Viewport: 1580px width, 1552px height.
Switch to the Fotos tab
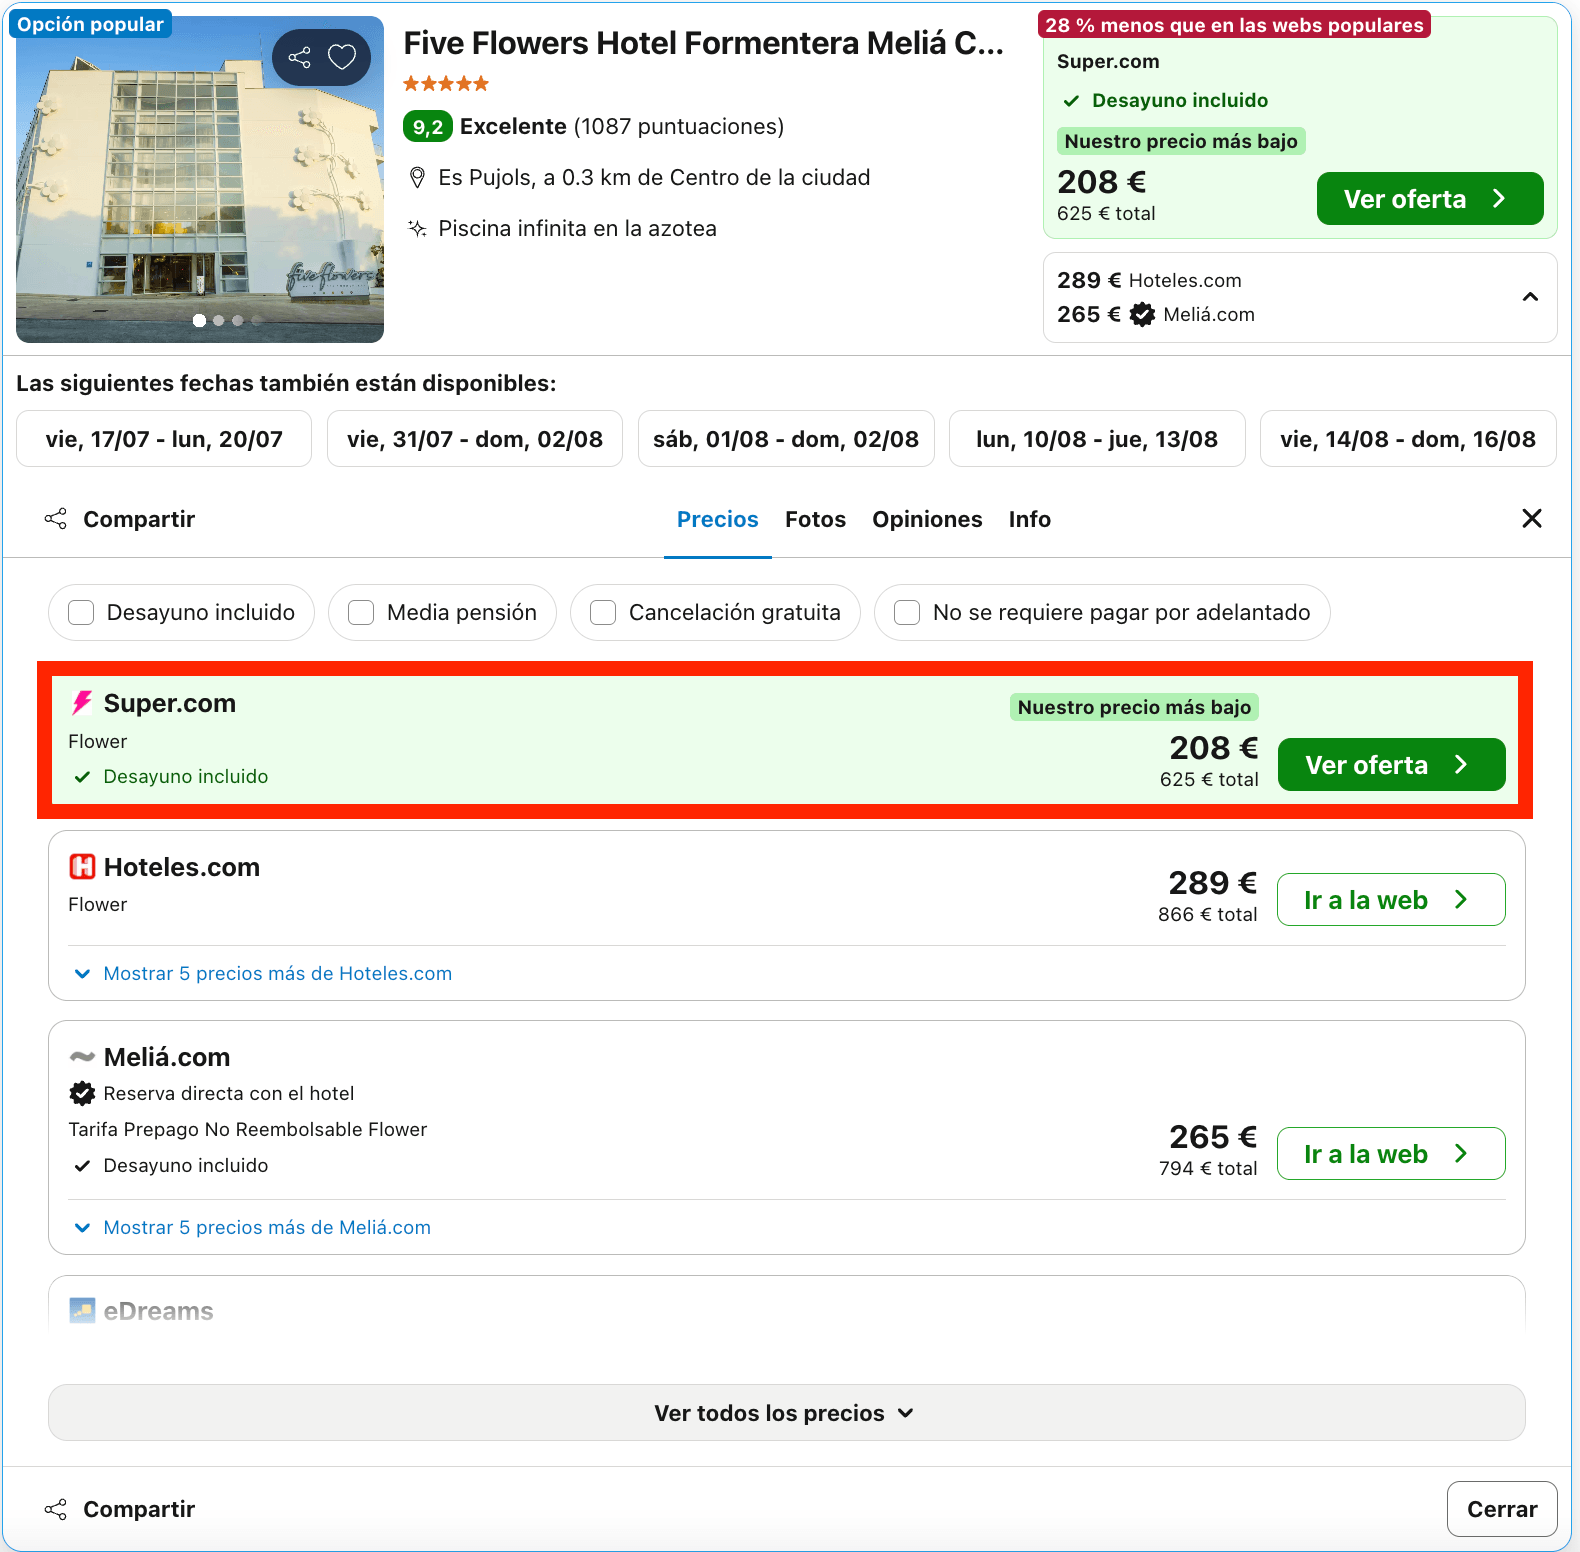(815, 519)
